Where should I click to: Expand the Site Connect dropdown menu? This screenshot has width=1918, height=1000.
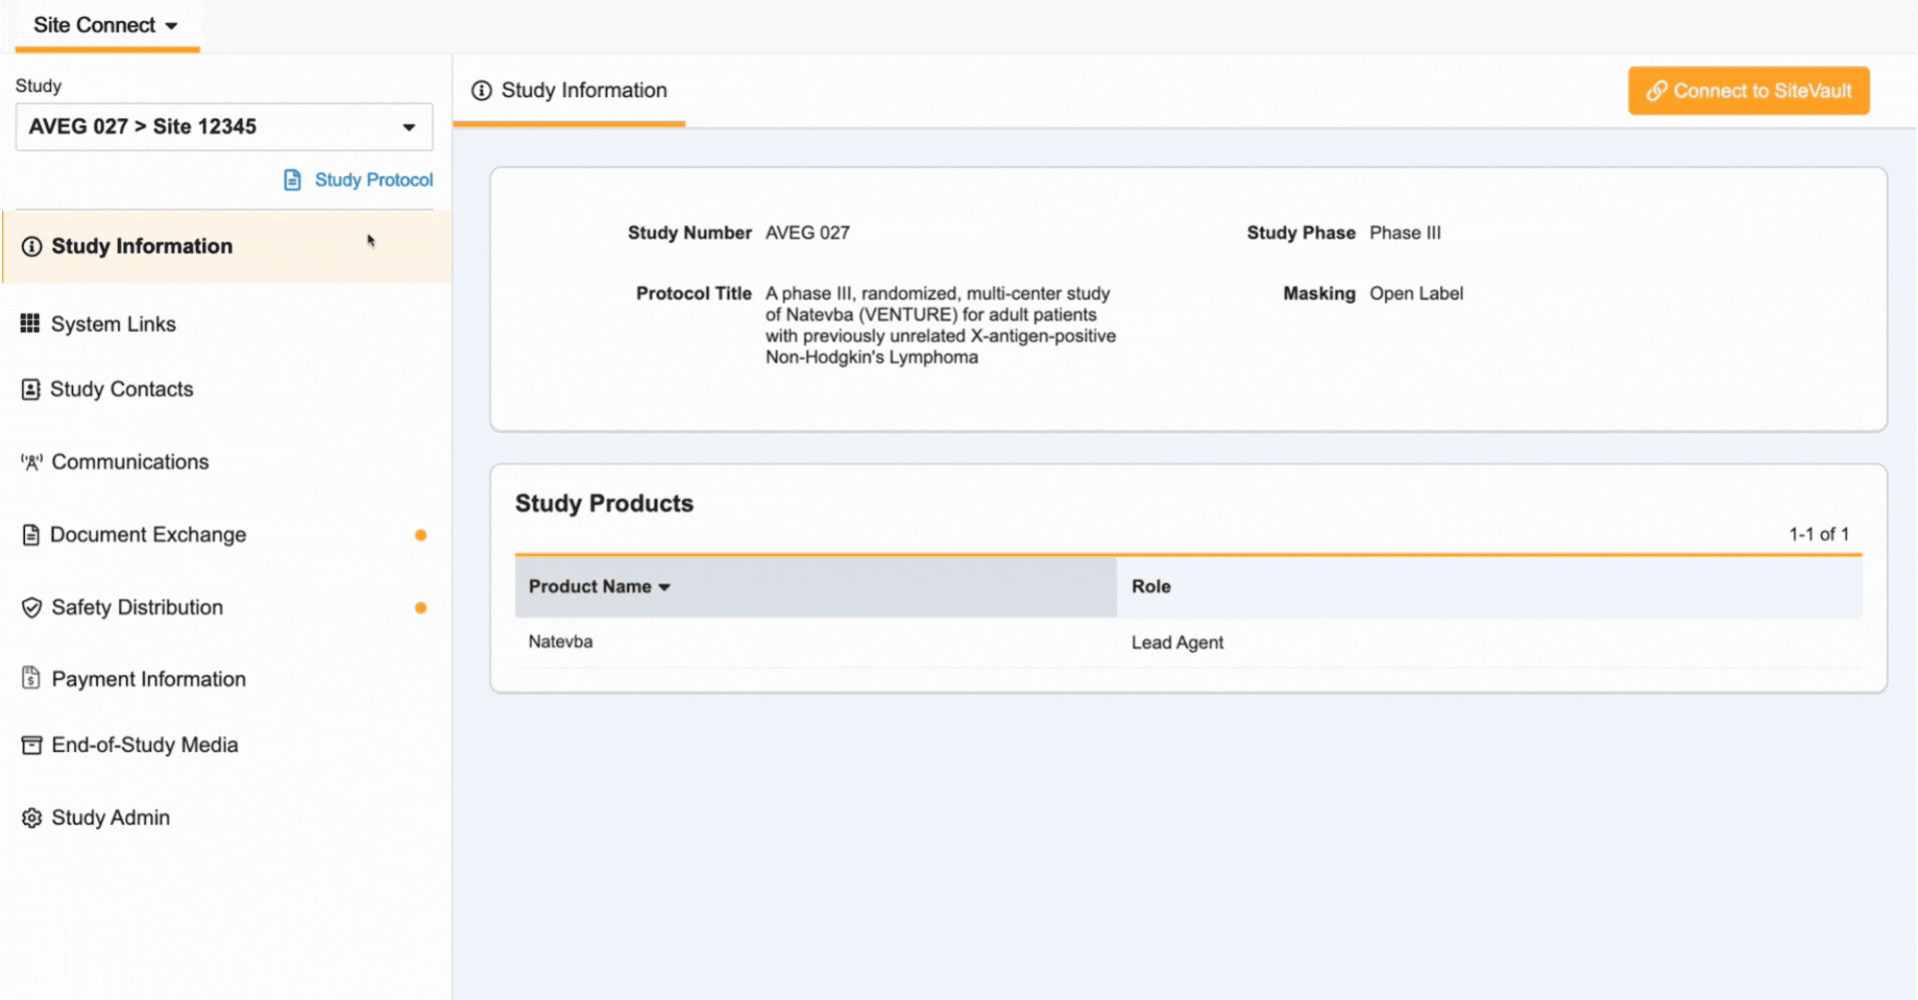[106, 26]
